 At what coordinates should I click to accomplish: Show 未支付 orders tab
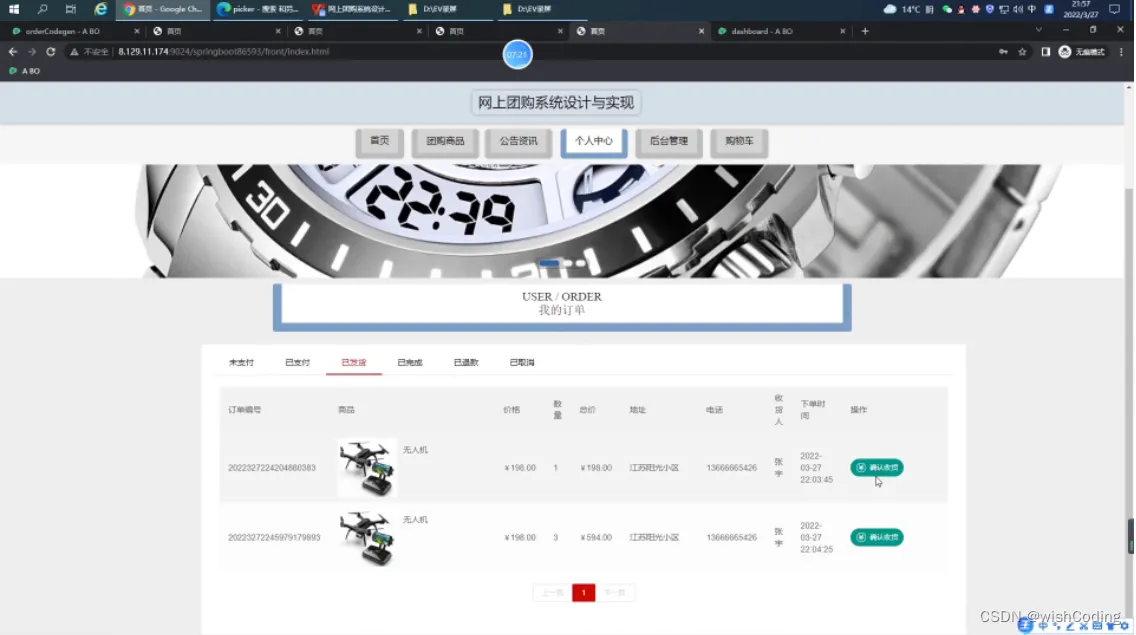click(x=241, y=362)
